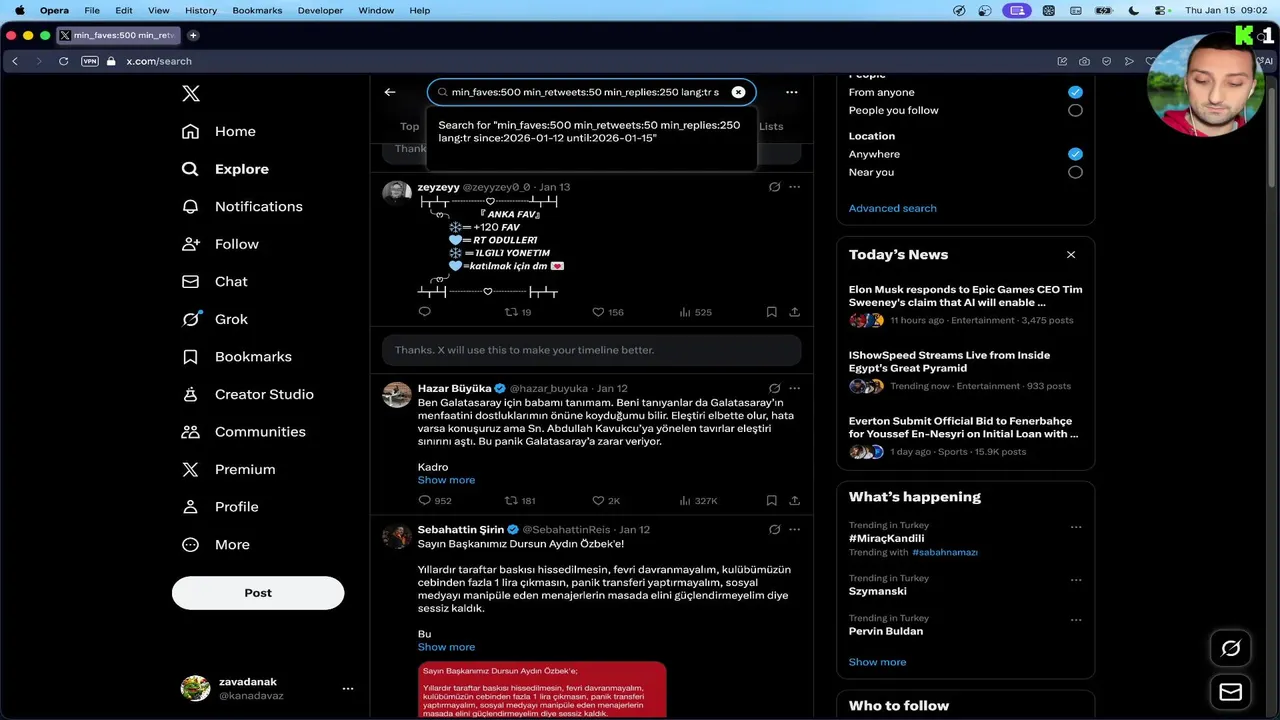Click the Post button
Screen dimensions: 1280x720
[x=258, y=593]
